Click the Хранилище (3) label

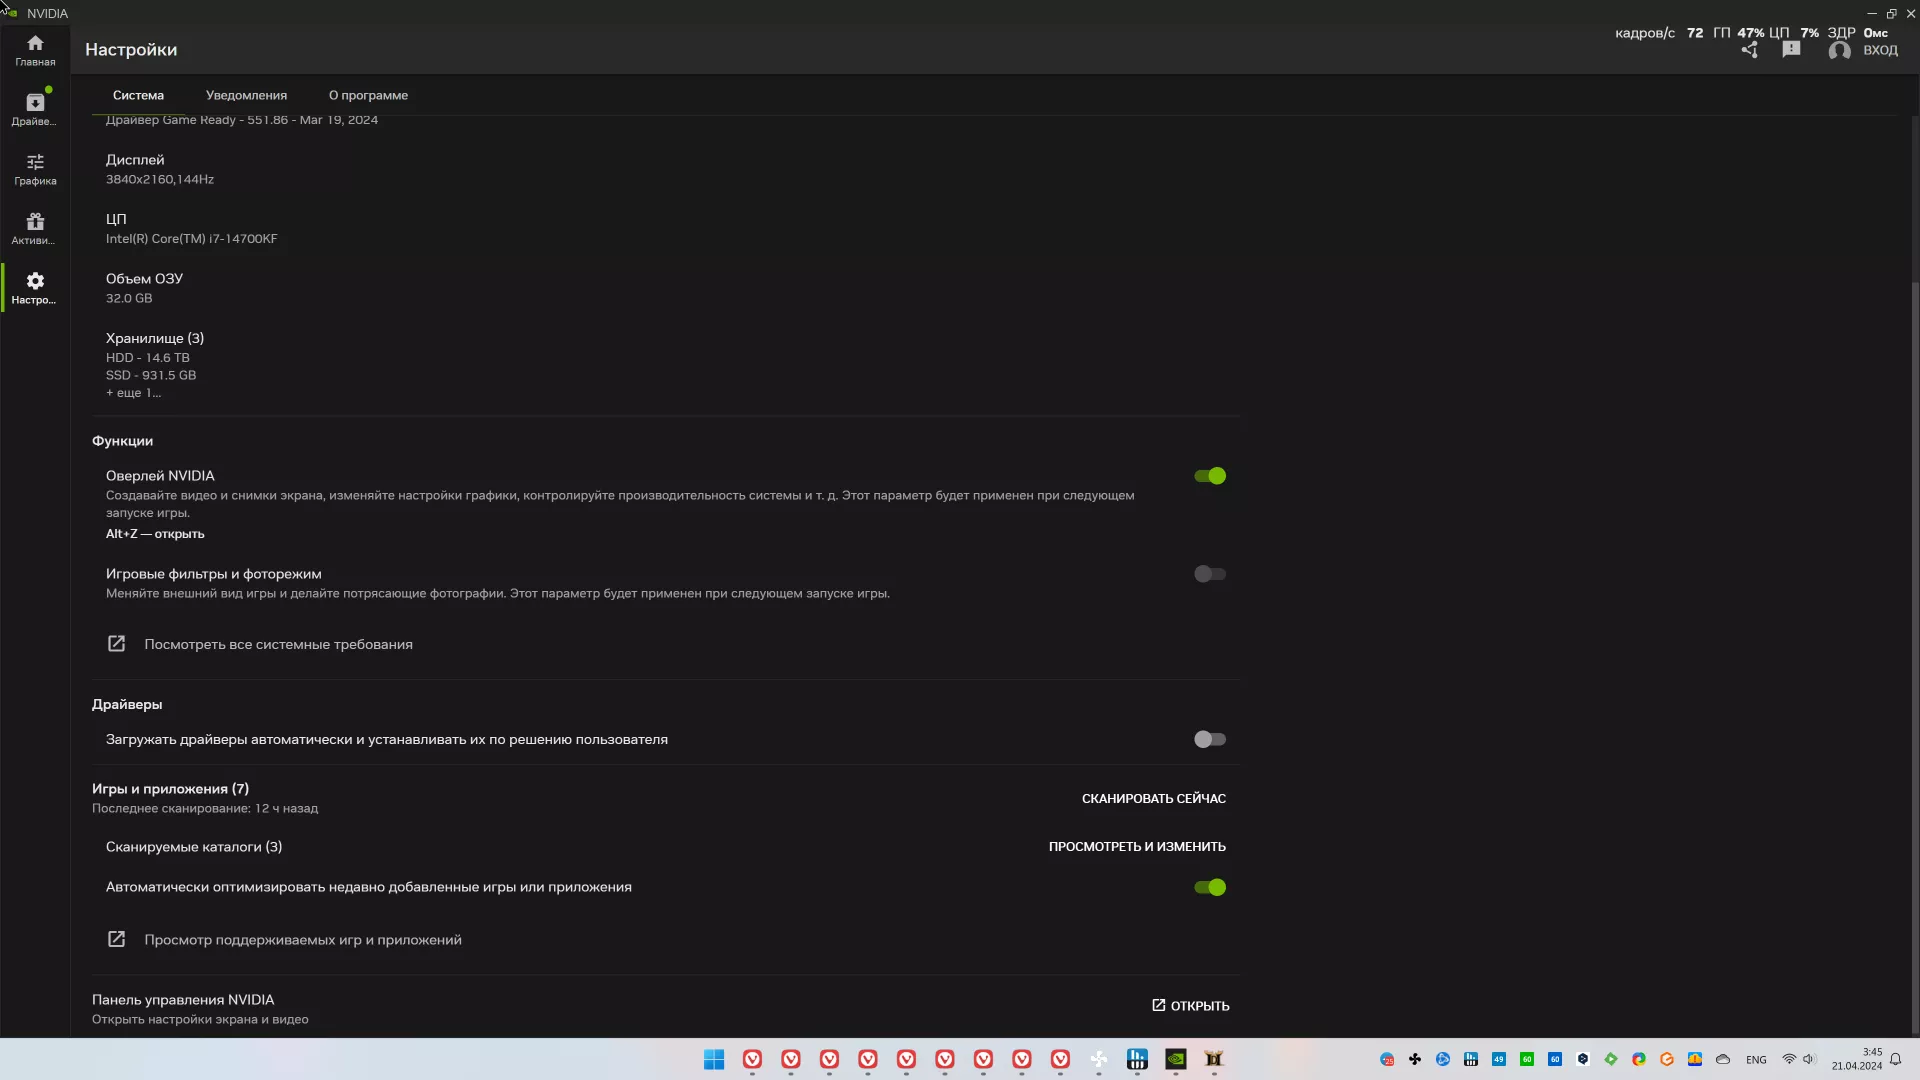(155, 338)
